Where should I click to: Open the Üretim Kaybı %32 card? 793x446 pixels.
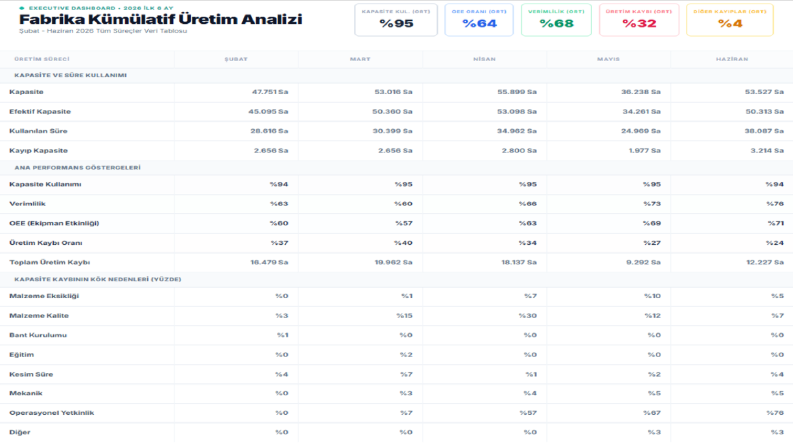click(x=639, y=20)
